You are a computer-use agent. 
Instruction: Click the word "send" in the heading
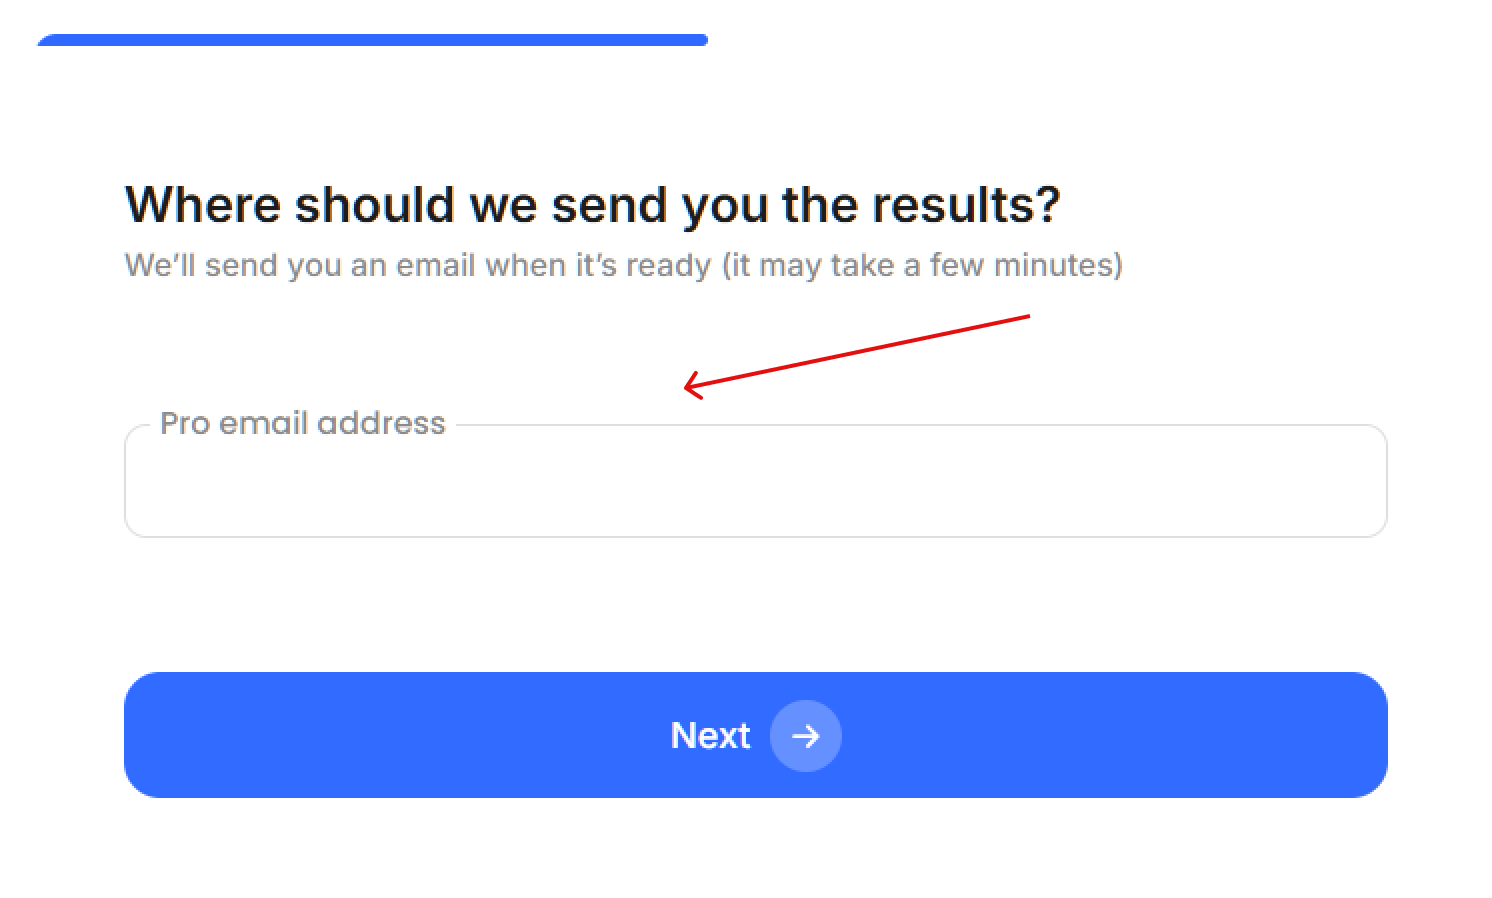609,205
